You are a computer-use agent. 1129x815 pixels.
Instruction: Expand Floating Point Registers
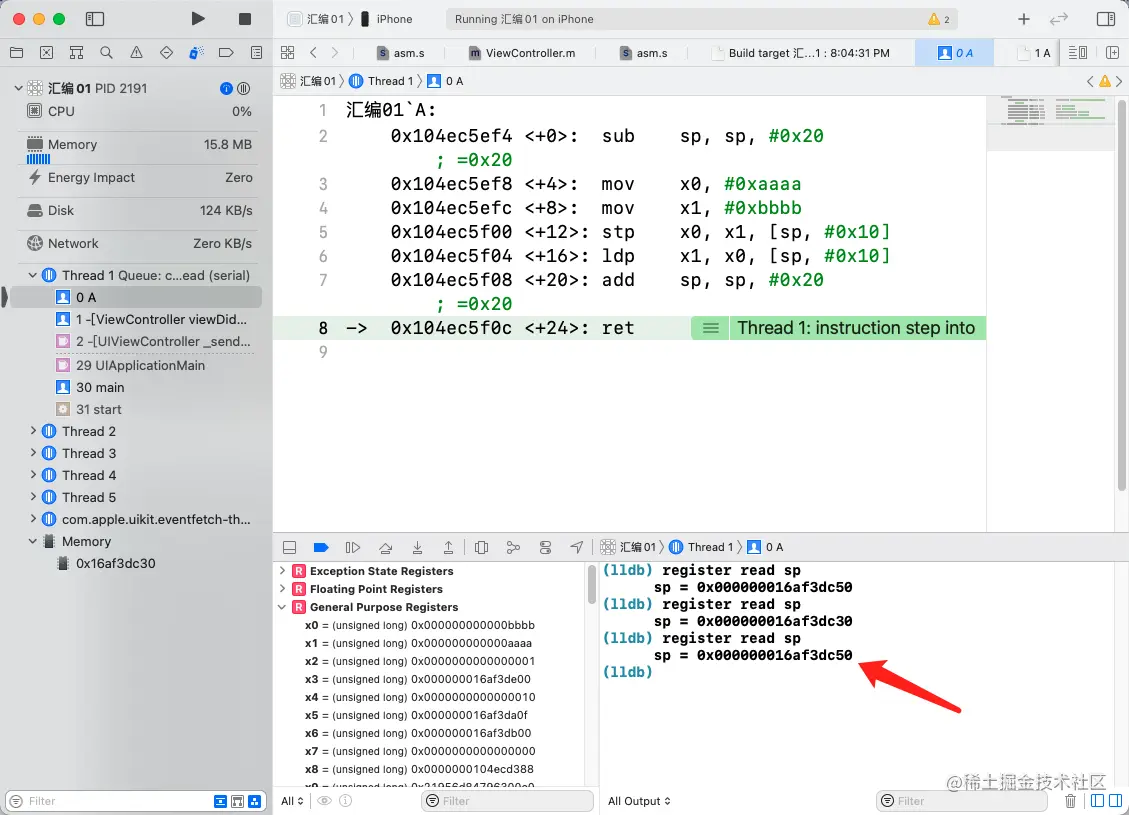(282, 589)
